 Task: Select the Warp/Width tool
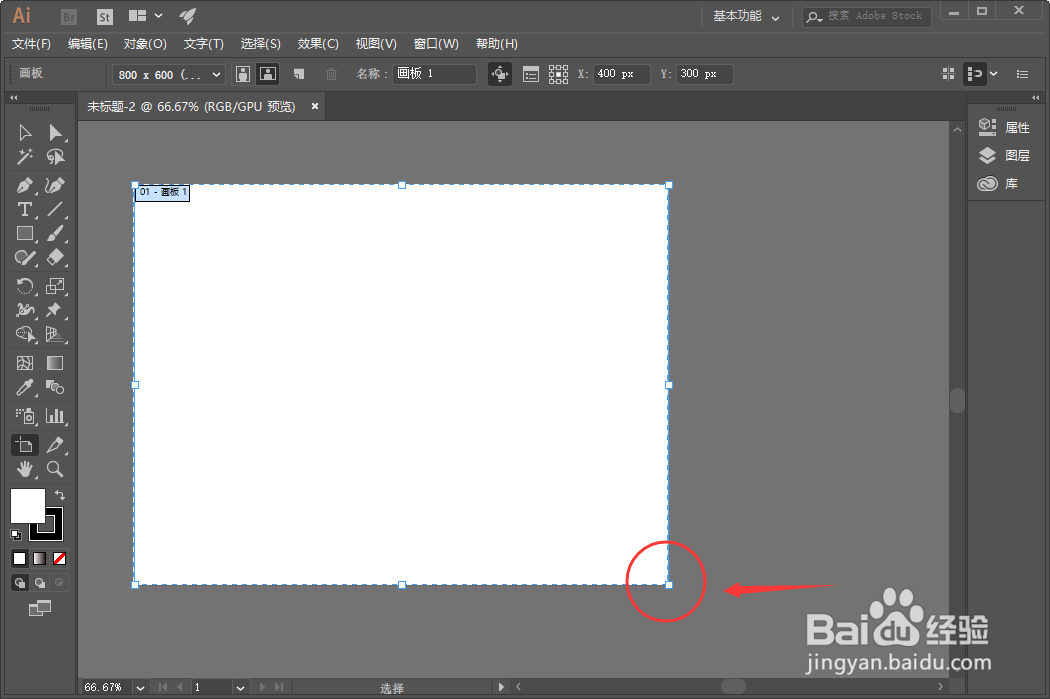pos(25,309)
